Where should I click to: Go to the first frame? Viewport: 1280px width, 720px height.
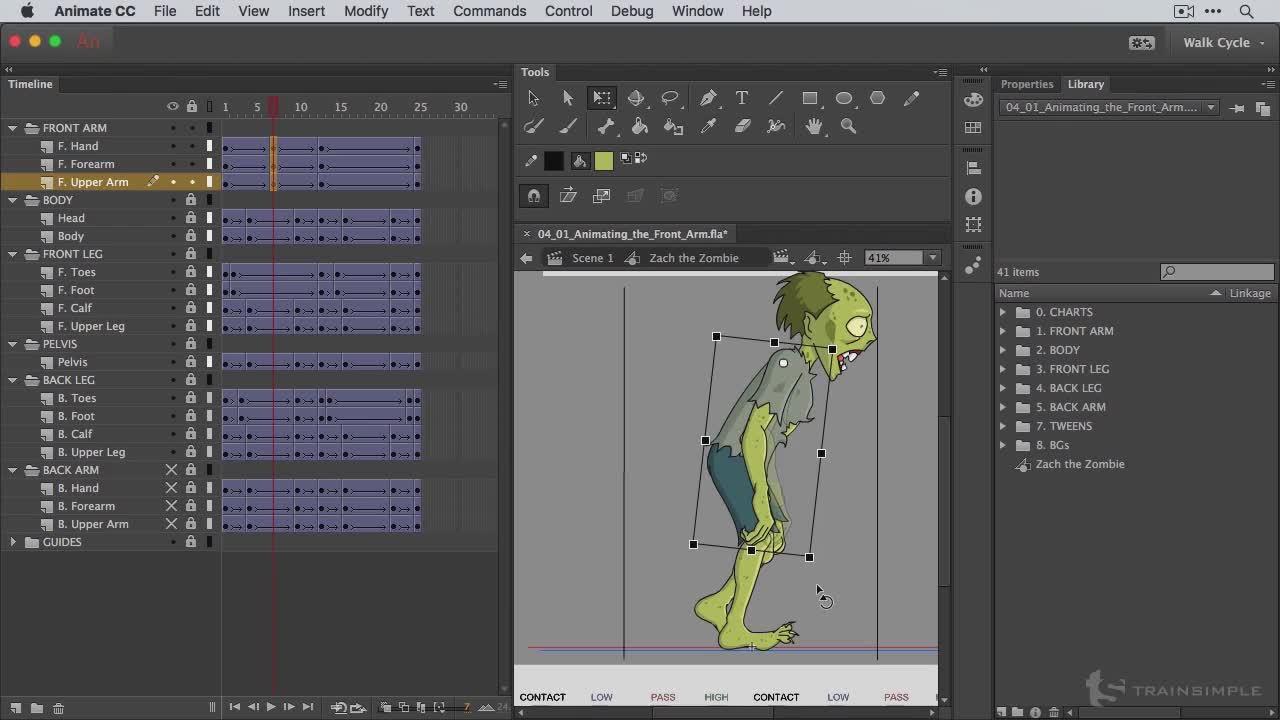(x=234, y=707)
